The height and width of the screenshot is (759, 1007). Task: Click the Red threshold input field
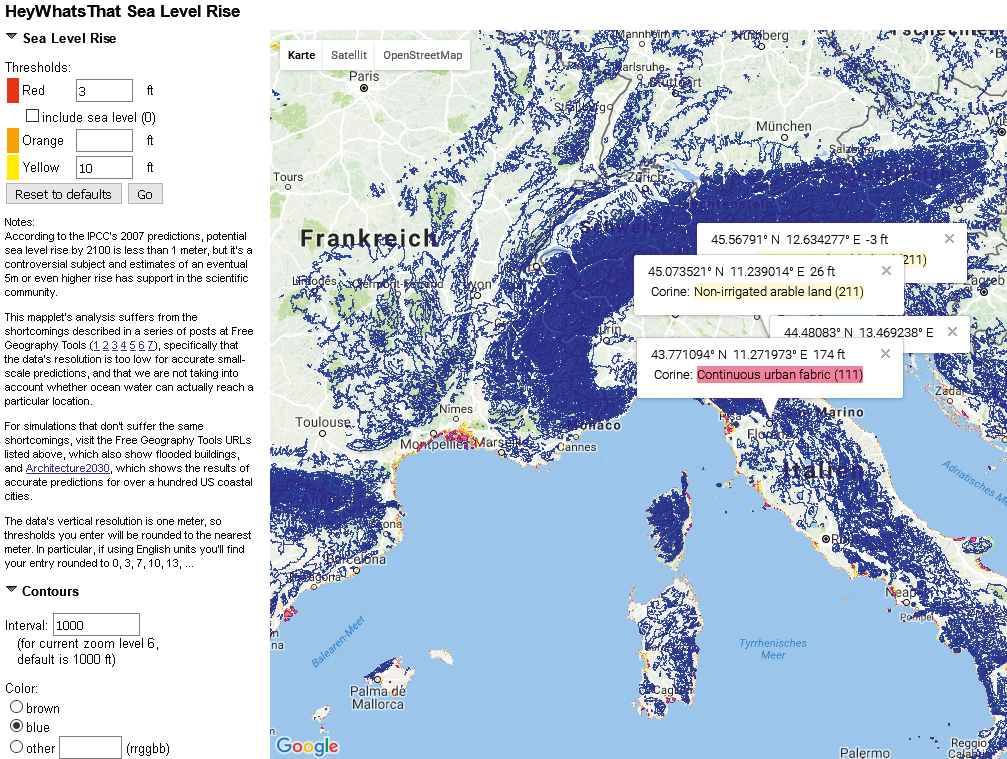104,91
